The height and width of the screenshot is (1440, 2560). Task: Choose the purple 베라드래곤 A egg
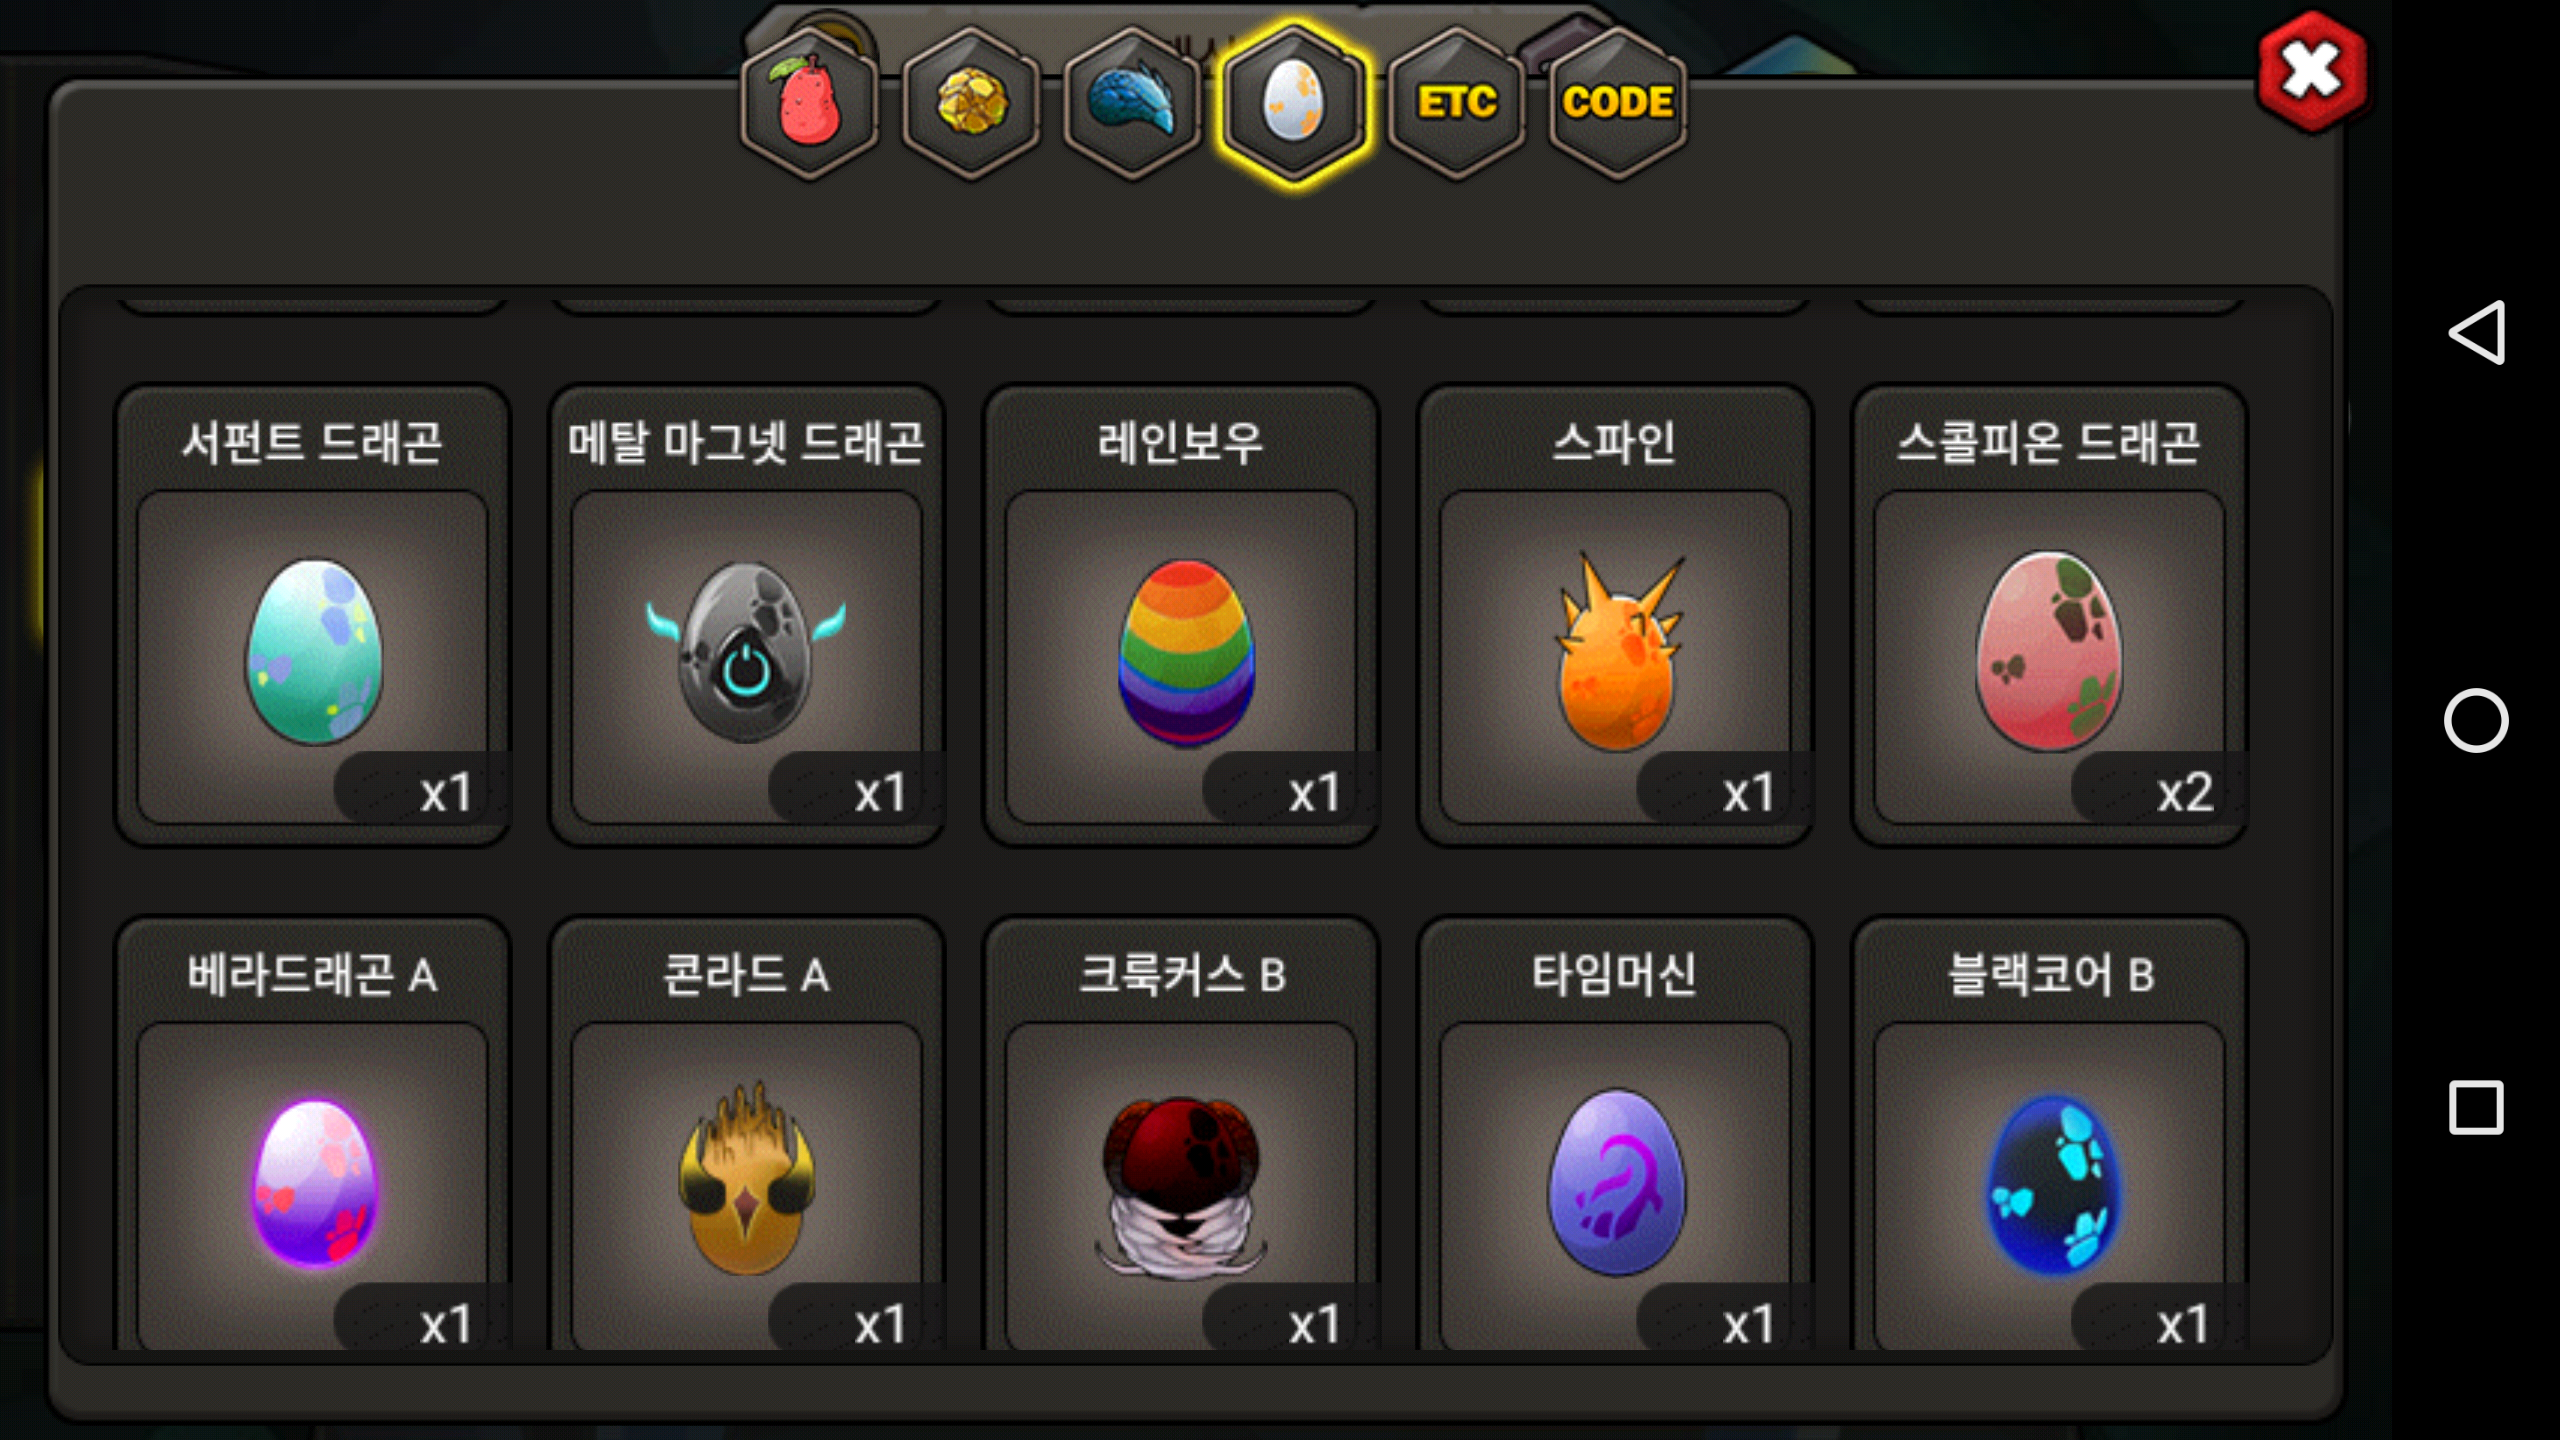(x=313, y=1135)
